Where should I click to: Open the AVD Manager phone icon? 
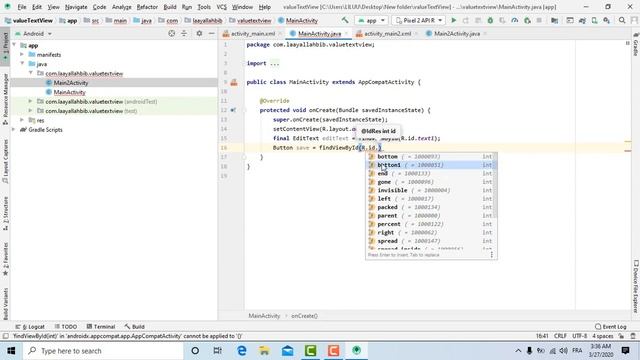595,20
